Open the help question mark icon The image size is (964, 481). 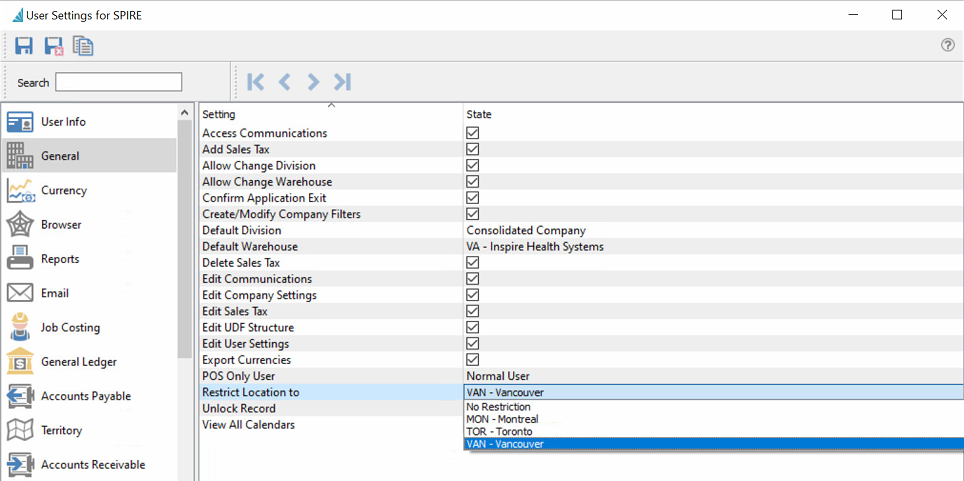click(x=948, y=46)
